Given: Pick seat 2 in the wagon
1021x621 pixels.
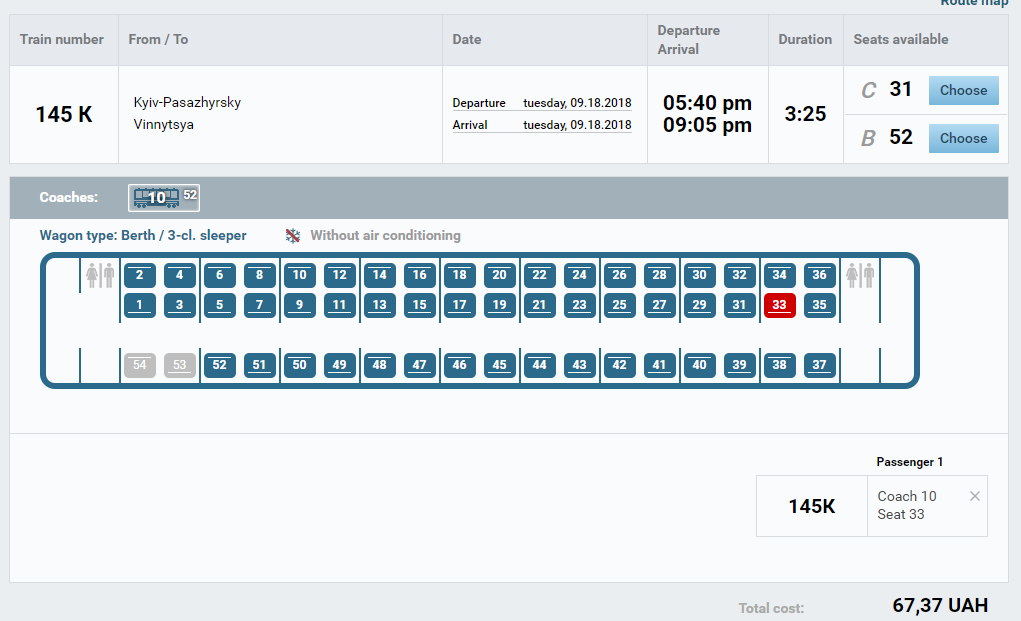Looking at the screenshot, I should 139,275.
